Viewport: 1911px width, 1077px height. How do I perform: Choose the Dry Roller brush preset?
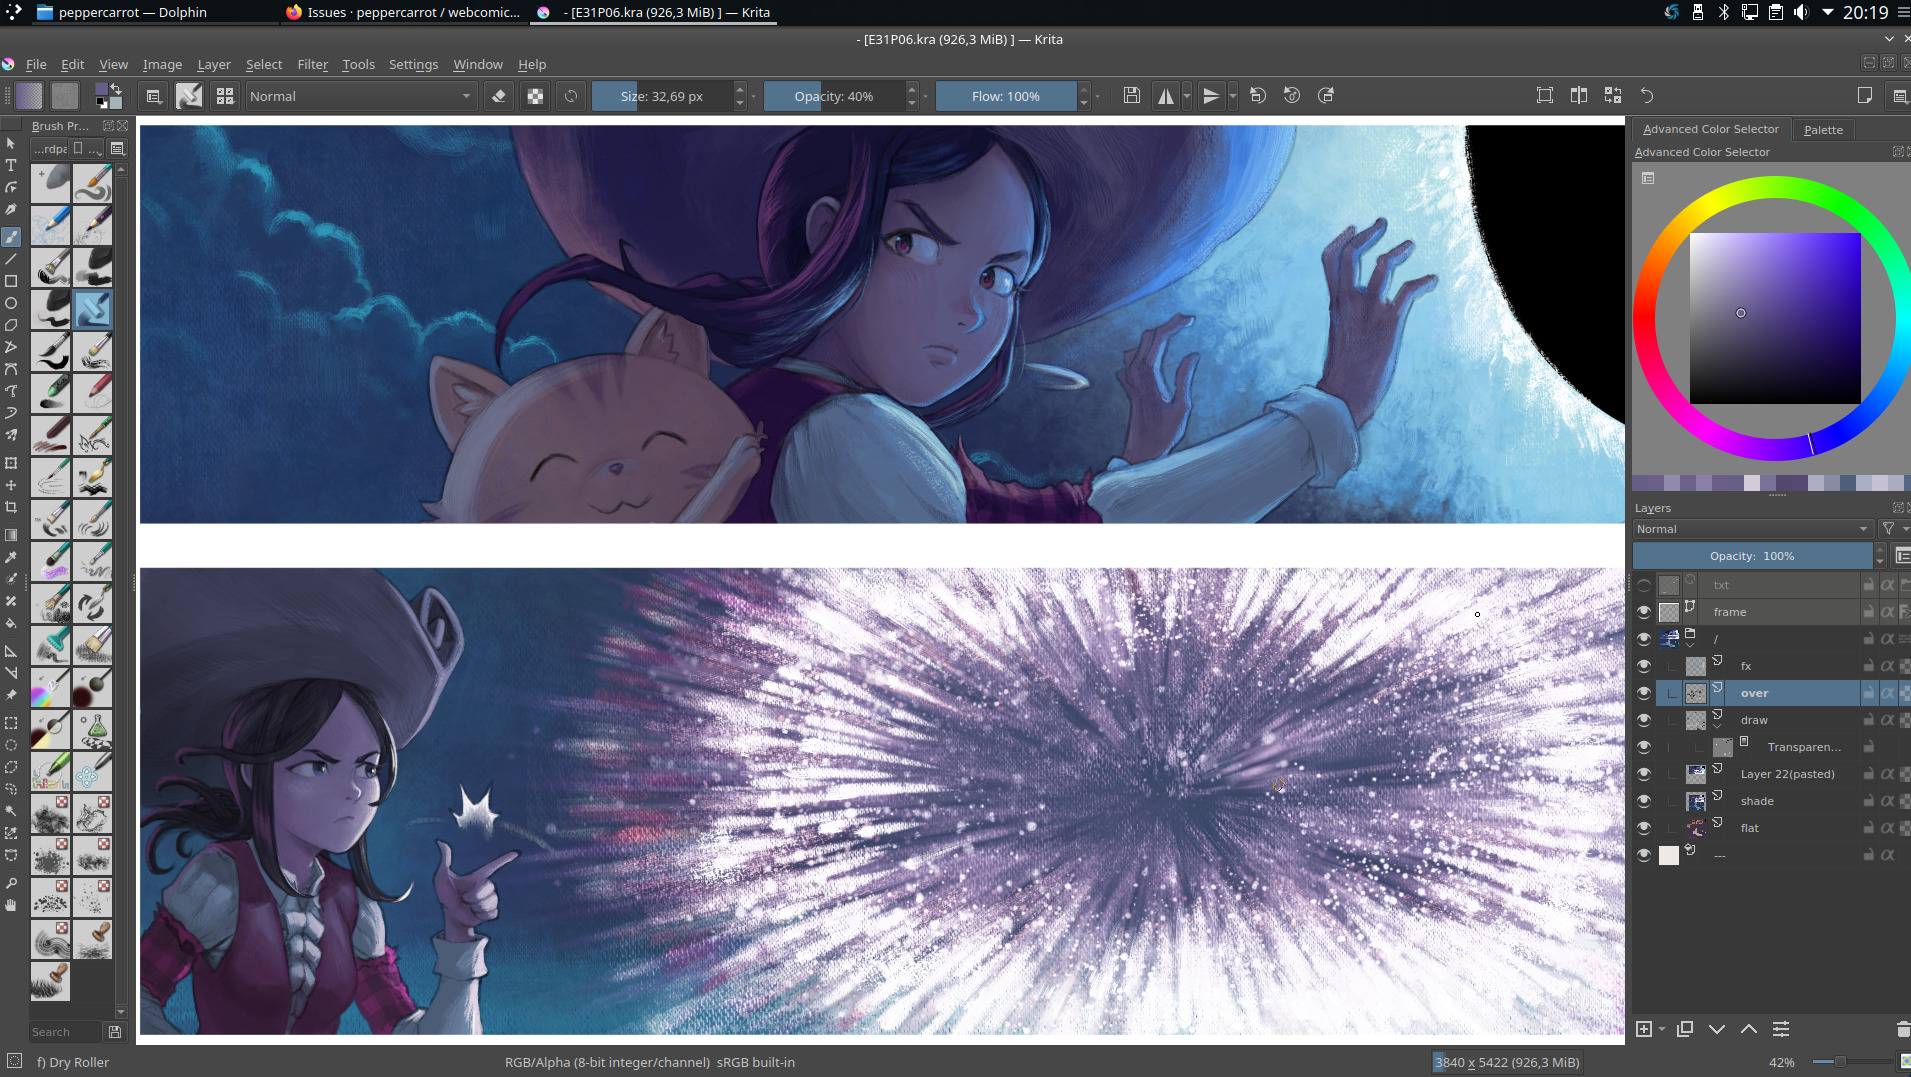pos(92,310)
